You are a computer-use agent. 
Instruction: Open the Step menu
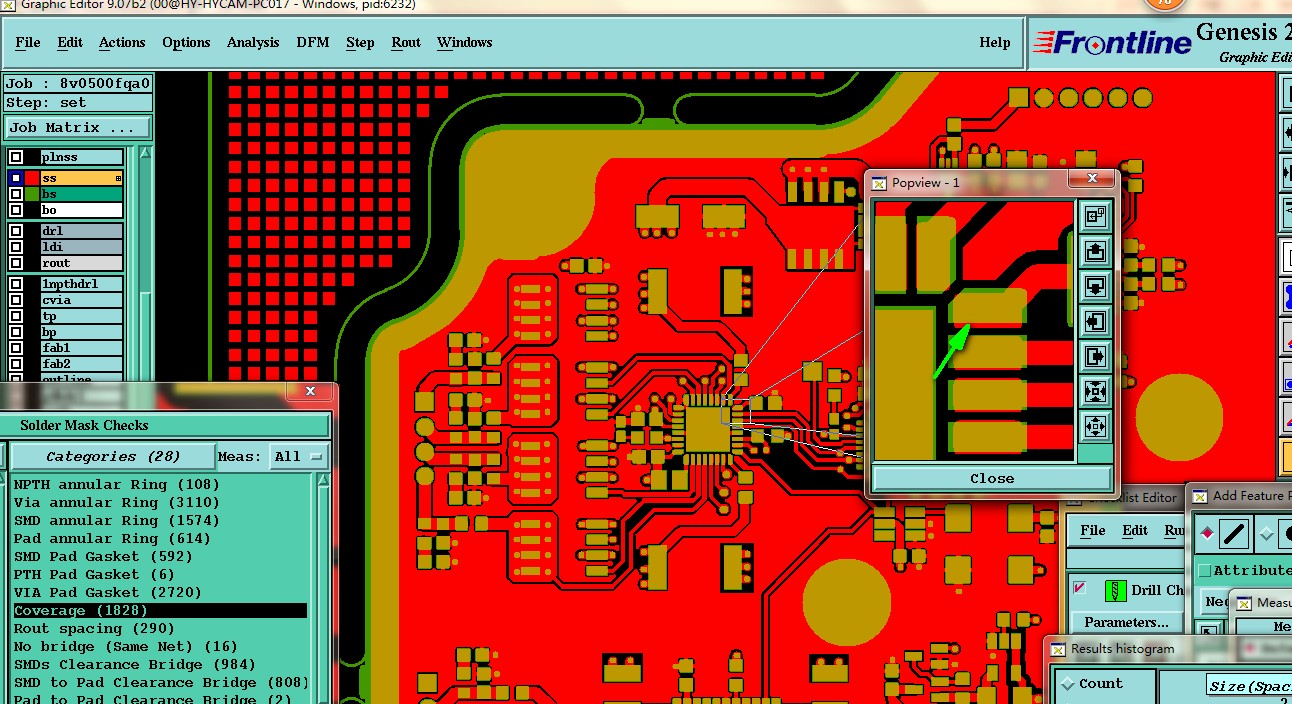[360, 42]
